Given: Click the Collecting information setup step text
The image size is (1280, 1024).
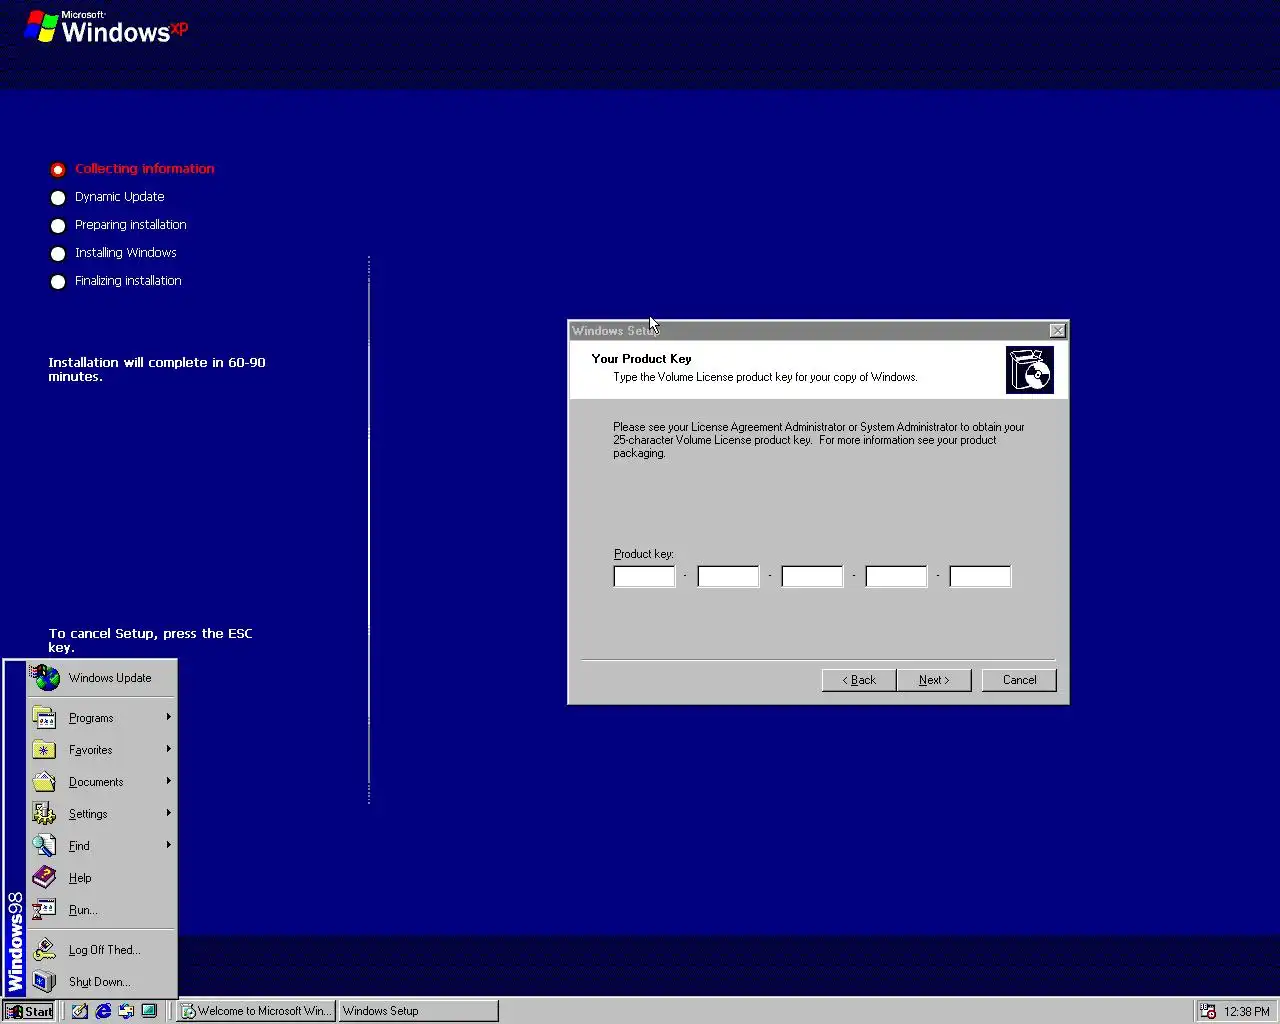Looking at the screenshot, I should (x=145, y=169).
